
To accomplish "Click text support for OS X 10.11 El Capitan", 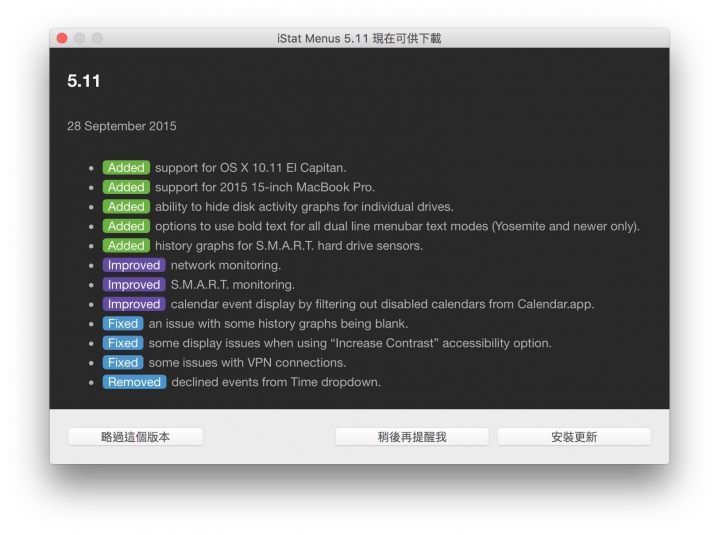I will coord(251,168).
